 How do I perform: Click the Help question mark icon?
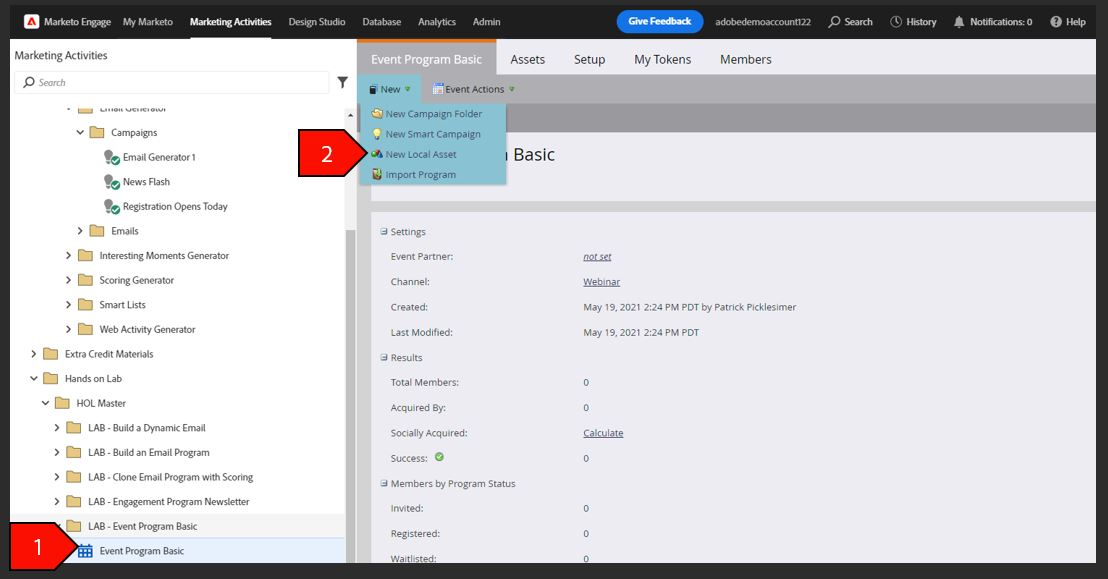tap(1056, 22)
